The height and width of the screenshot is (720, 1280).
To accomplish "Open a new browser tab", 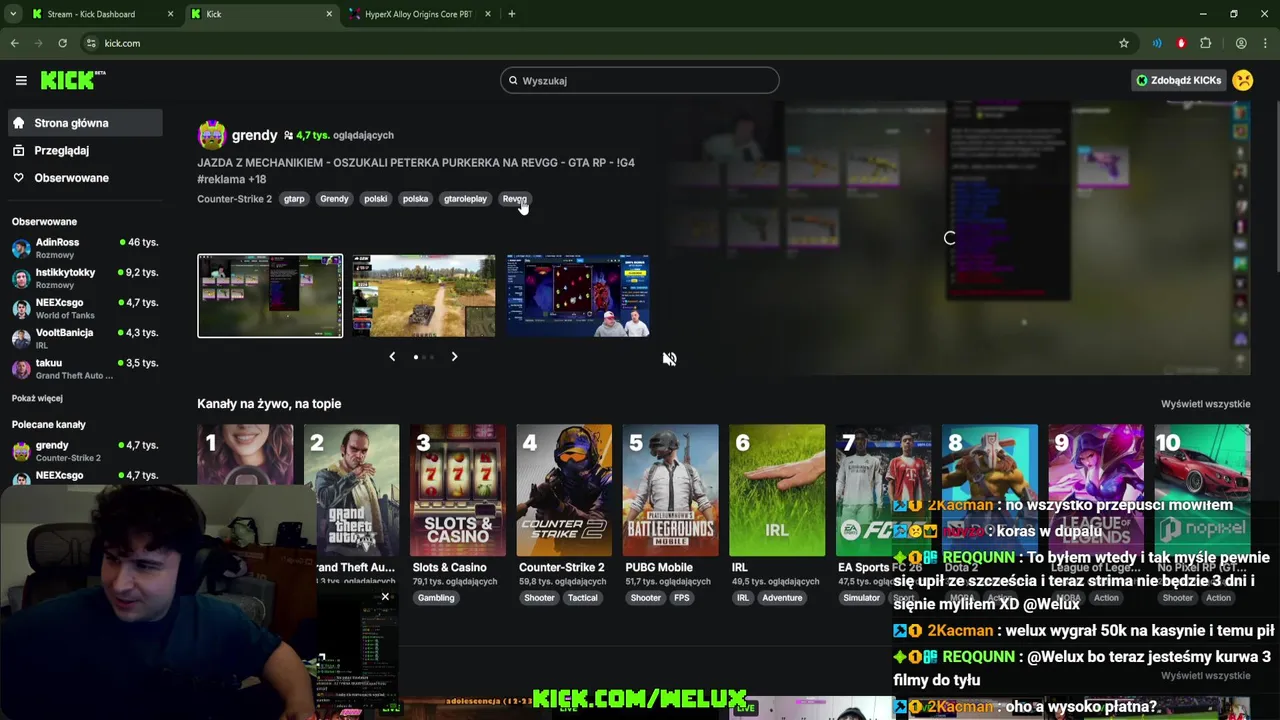I will [x=511, y=14].
